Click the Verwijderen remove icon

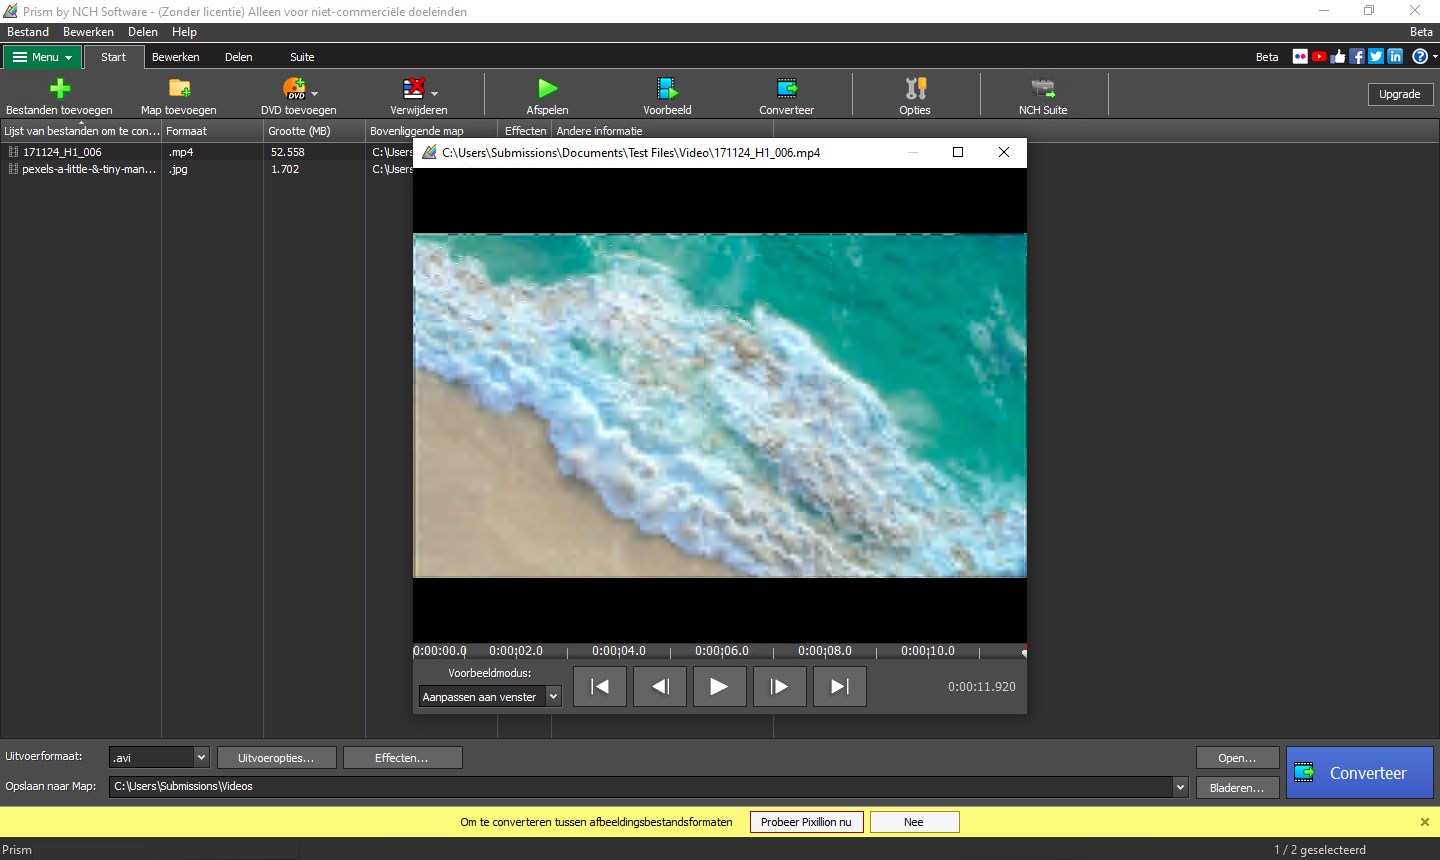(x=414, y=88)
